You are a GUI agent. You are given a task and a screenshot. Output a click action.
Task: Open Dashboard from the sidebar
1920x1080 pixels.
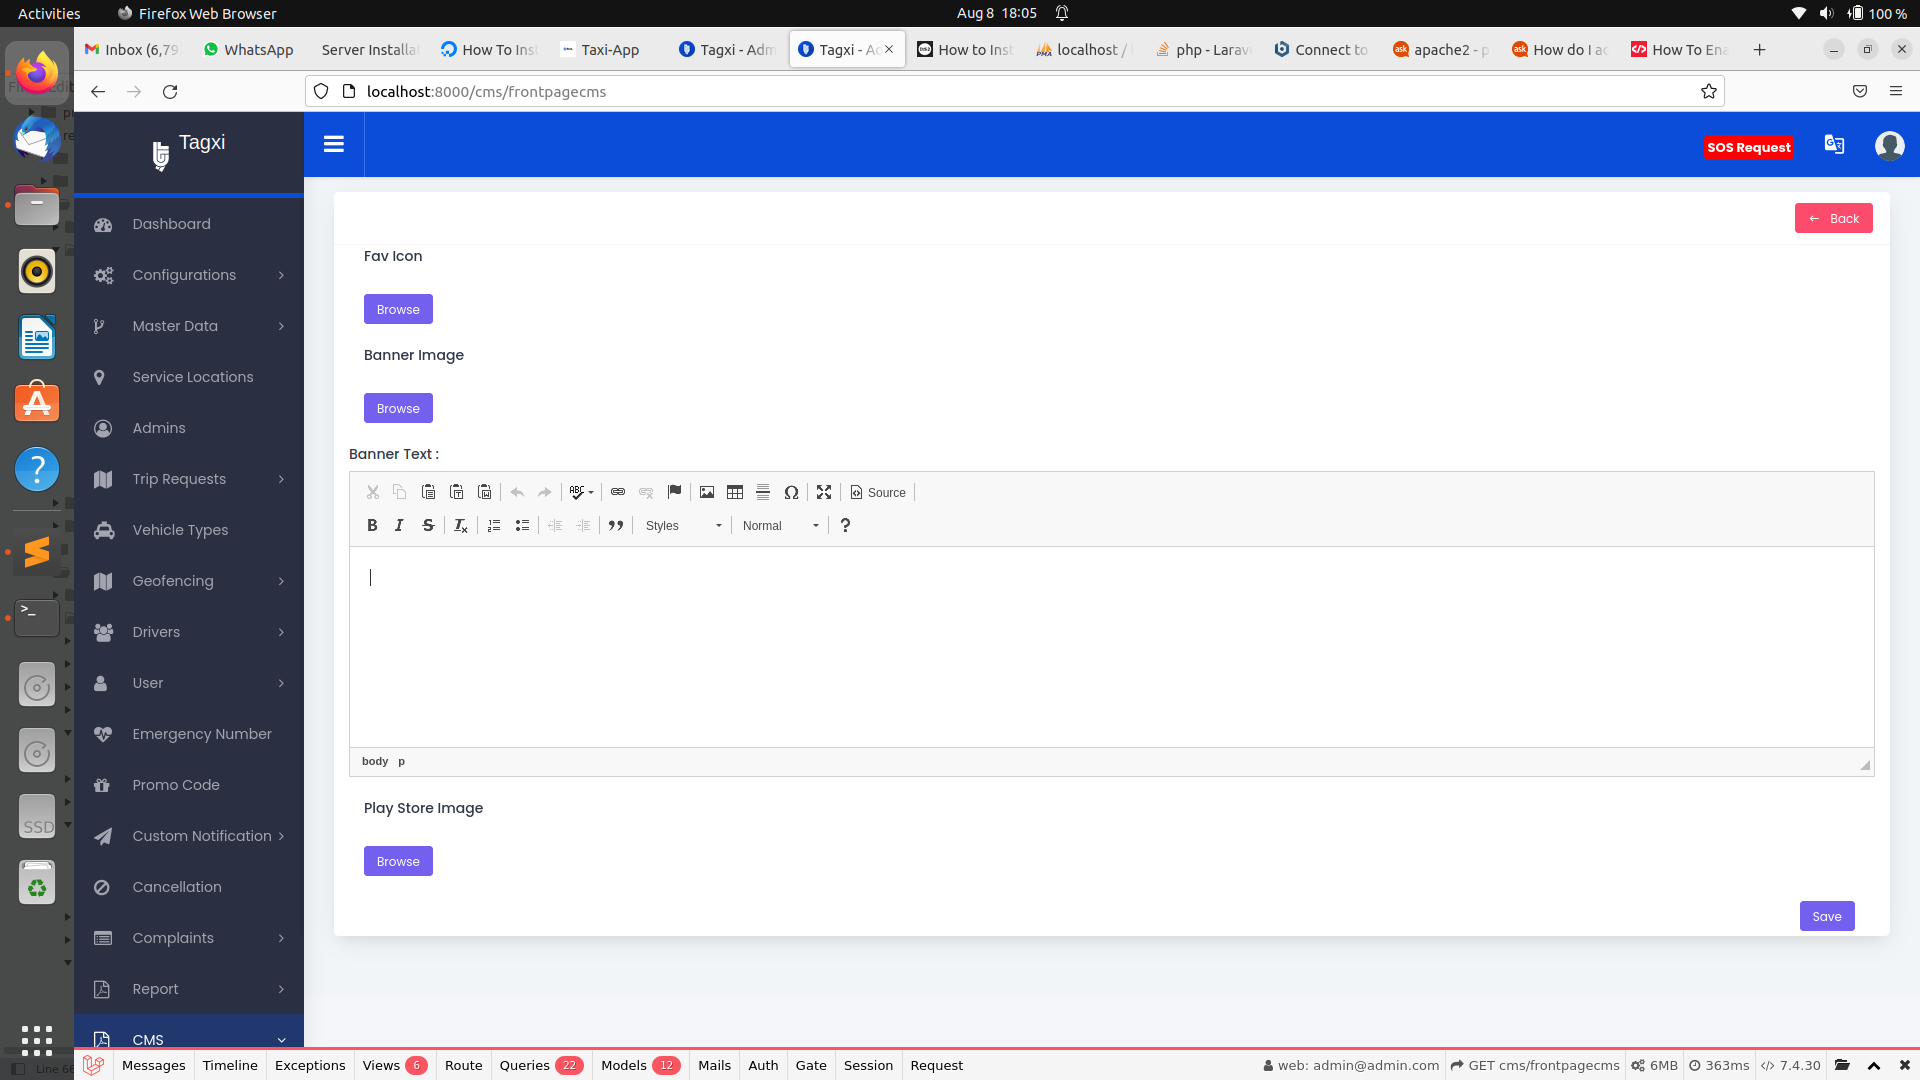pos(171,224)
